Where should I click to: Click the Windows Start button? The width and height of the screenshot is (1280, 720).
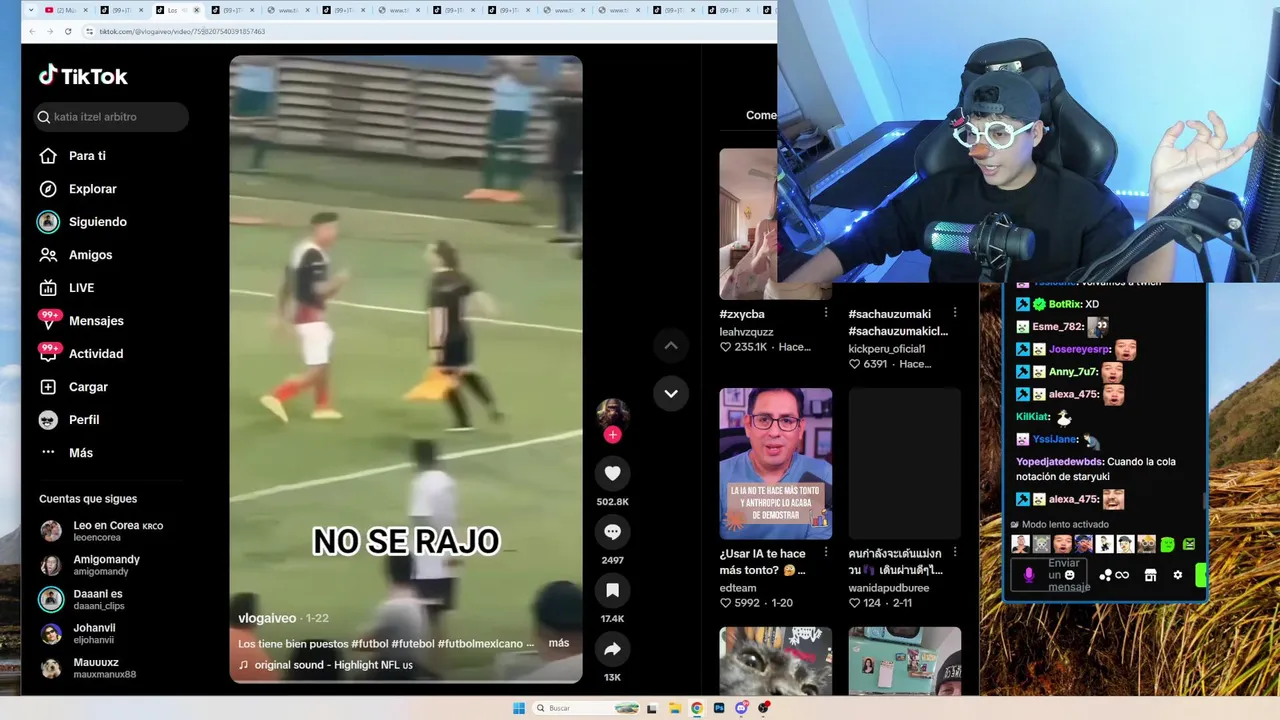click(519, 708)
